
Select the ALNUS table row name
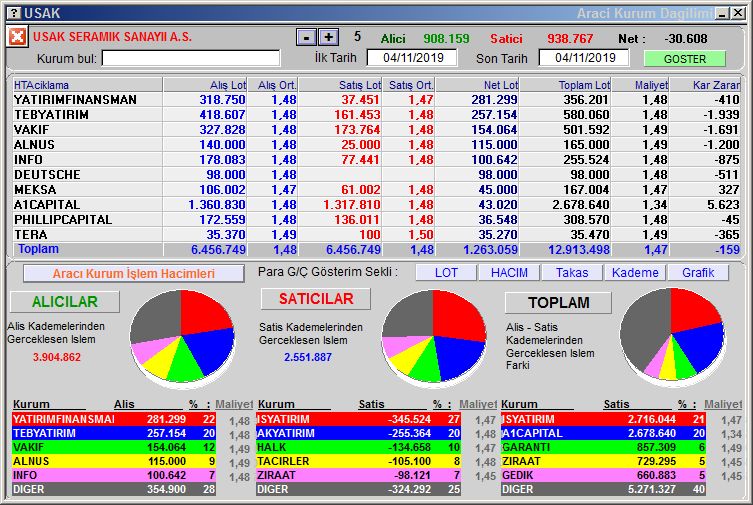pyautogui.click(x=34, y=144)
